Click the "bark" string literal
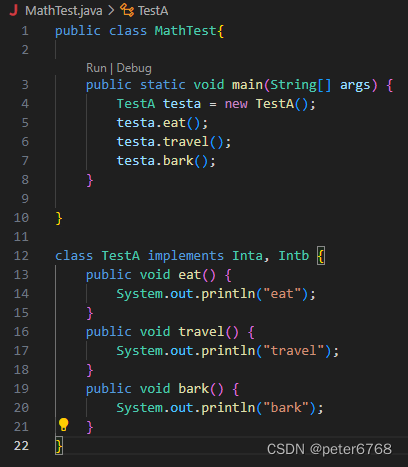Image resolution: width=408 pixels, height=467 pixels. click(x=286, y=408)
